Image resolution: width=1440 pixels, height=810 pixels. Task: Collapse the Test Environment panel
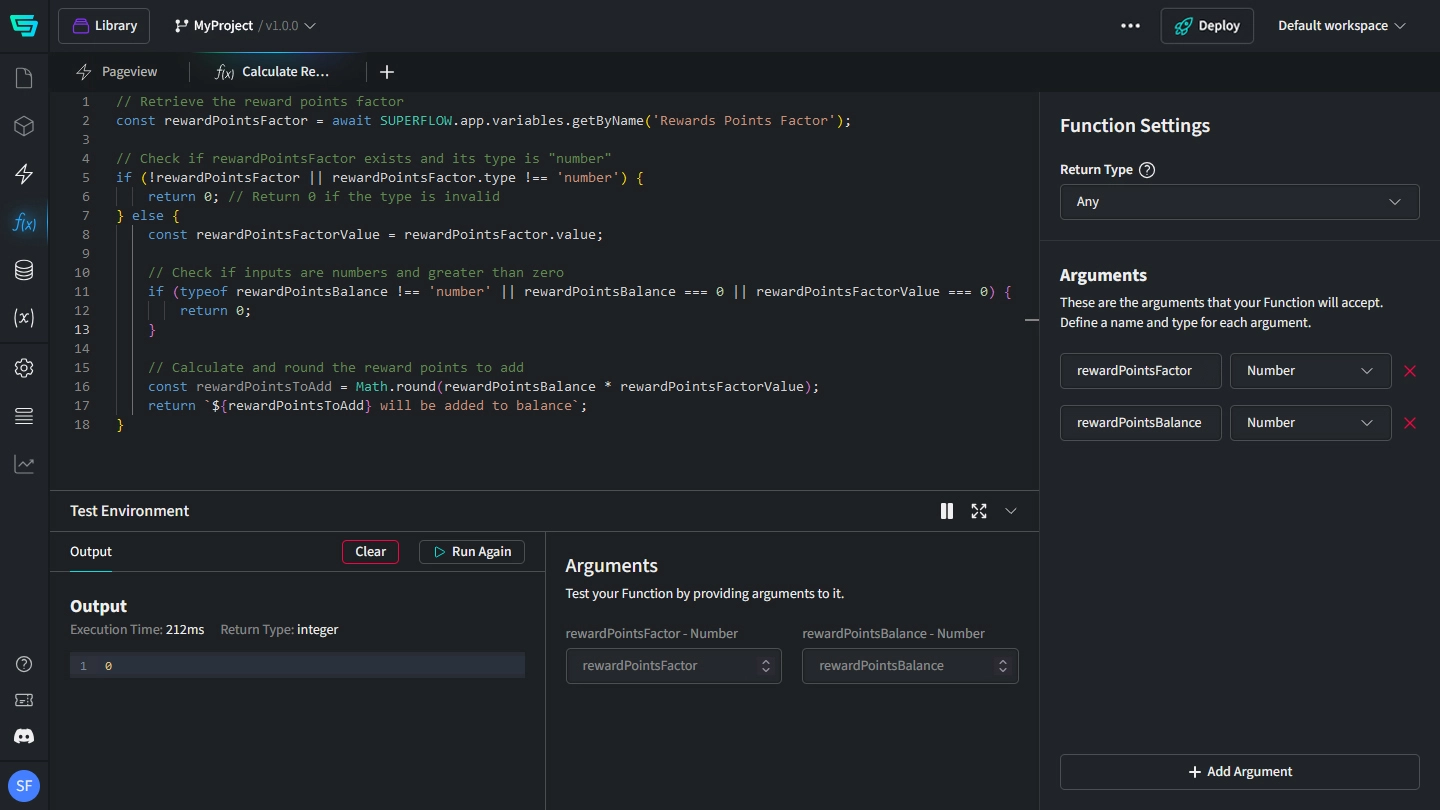click(1011, 511)
